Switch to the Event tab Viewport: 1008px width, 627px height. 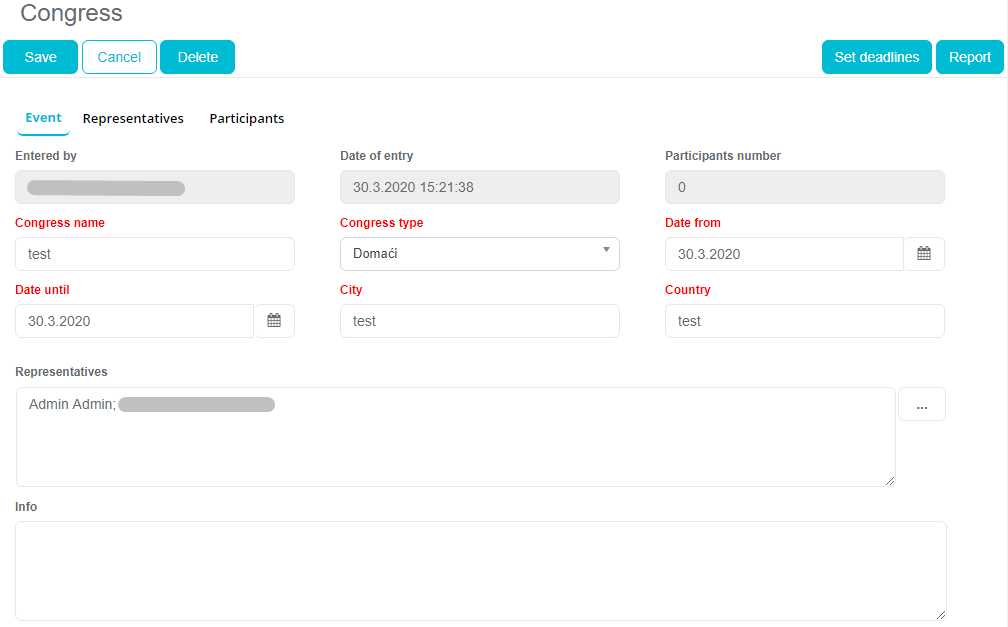[x=43, y=118]
